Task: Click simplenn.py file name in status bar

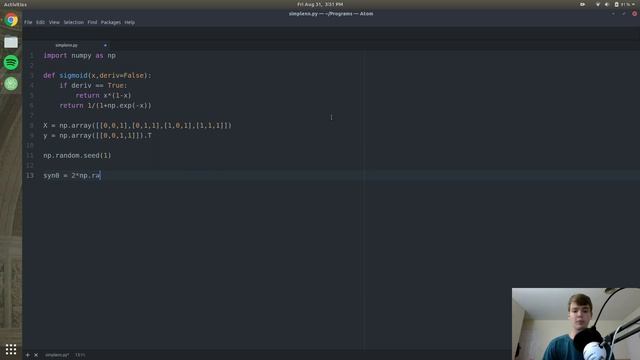Action: (57, 355)
